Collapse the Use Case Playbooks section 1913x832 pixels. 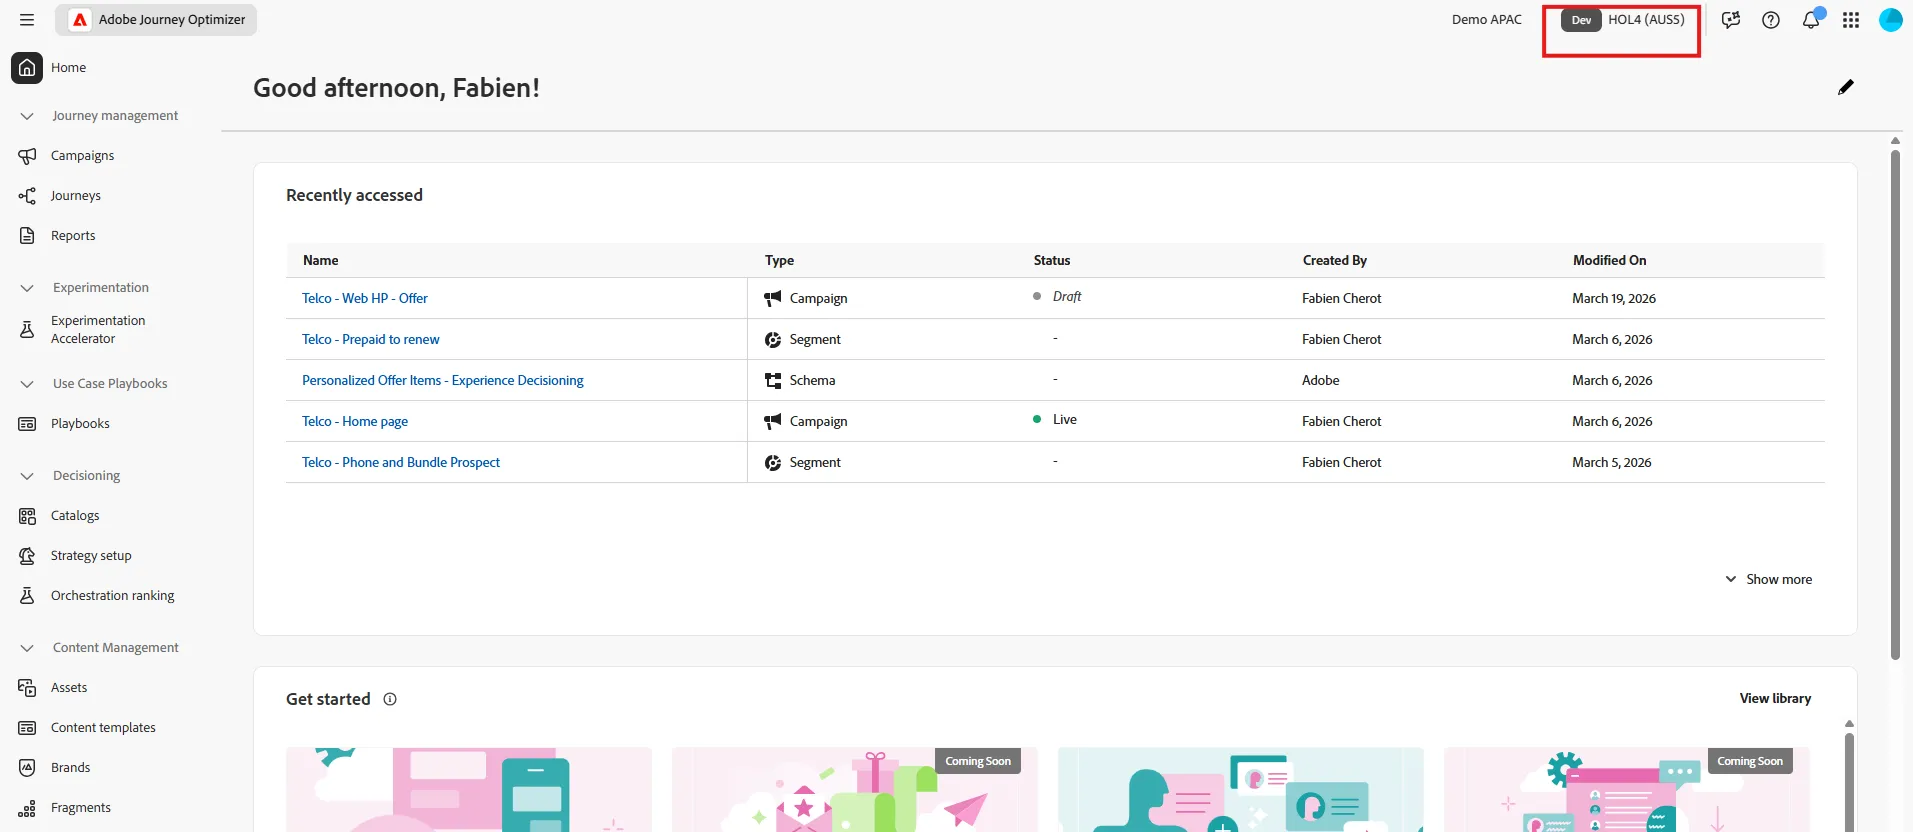pyautogui.click(x=27, y=384)
